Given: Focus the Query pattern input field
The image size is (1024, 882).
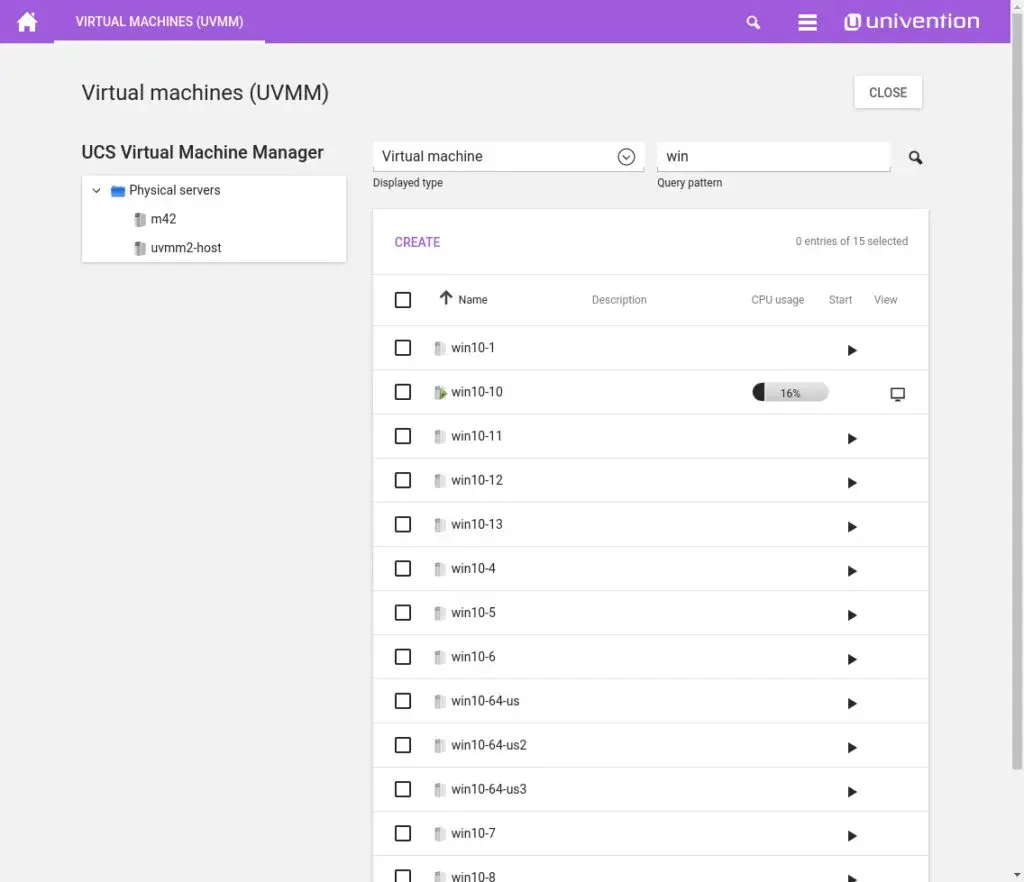Looking at the screenshot, I should click(x=773, y=157).
